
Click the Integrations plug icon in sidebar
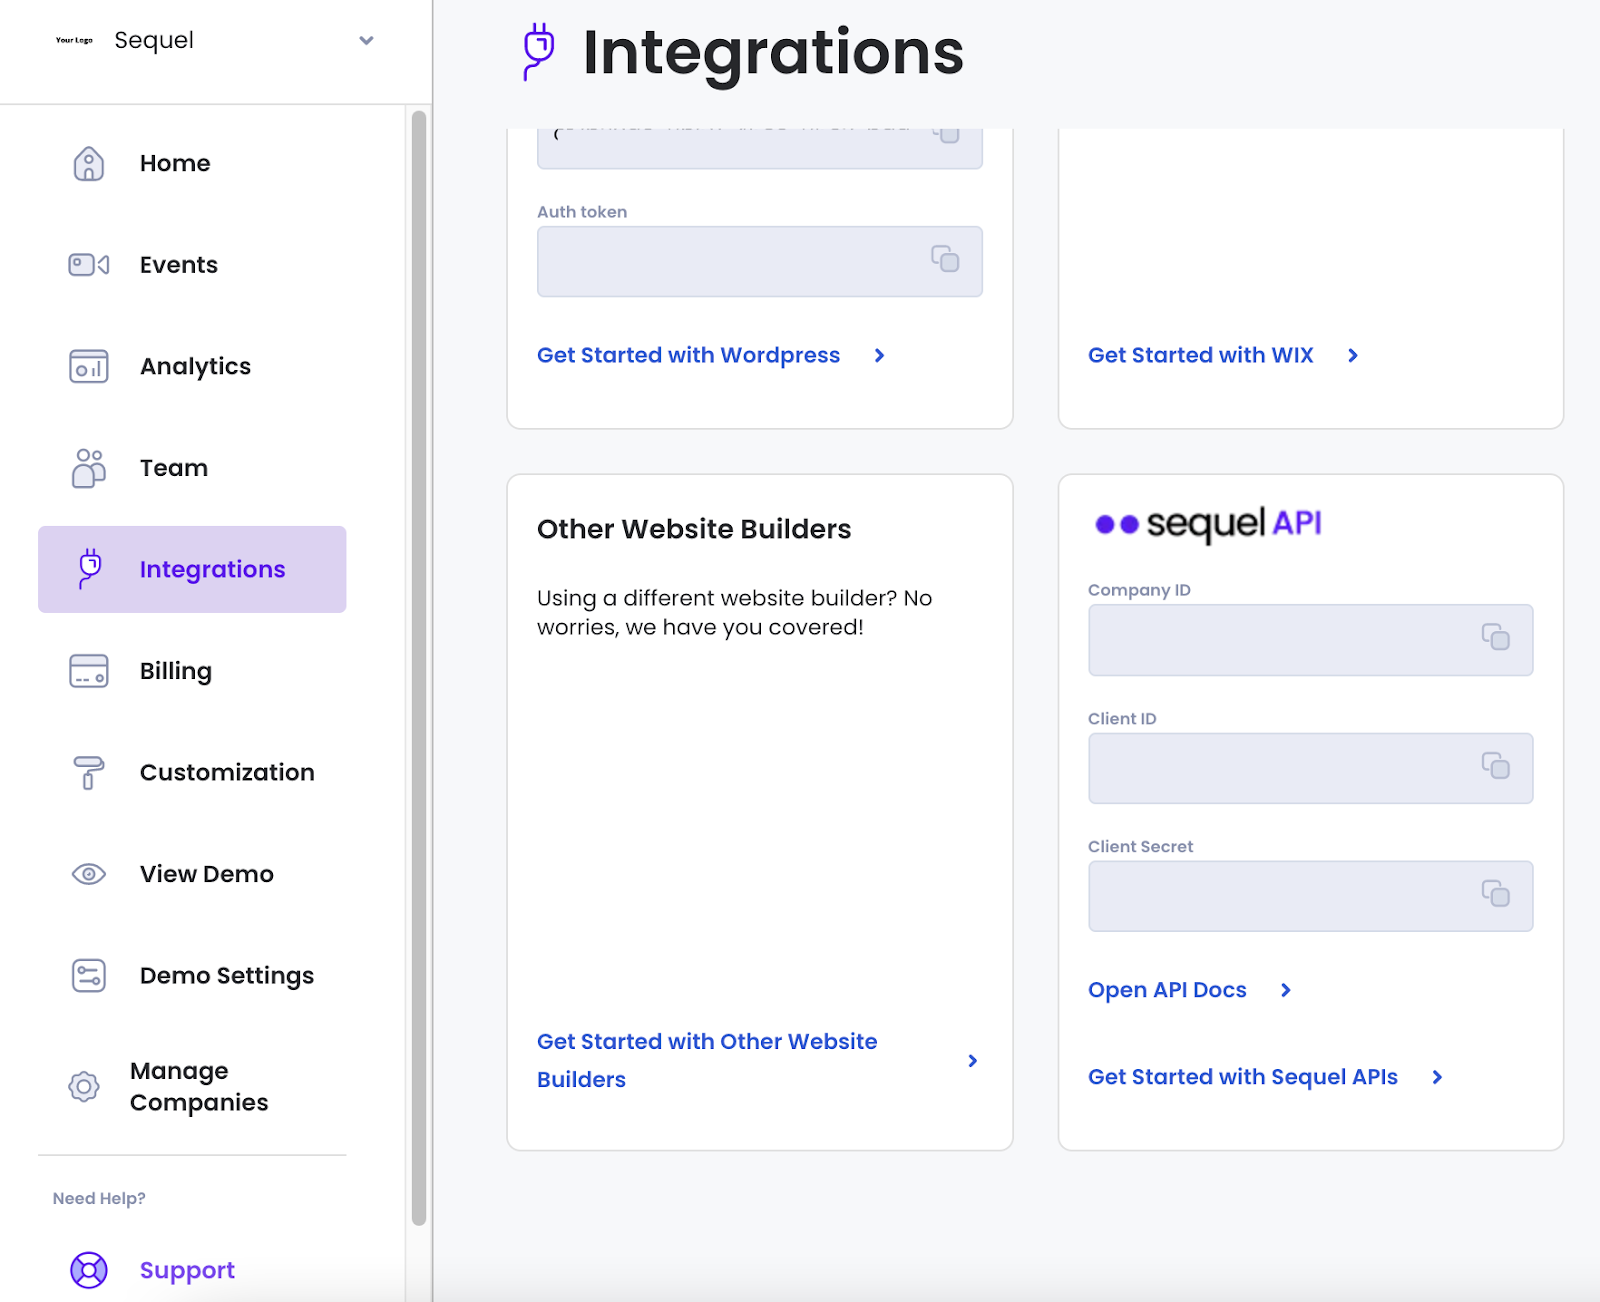tap(90, 569)
